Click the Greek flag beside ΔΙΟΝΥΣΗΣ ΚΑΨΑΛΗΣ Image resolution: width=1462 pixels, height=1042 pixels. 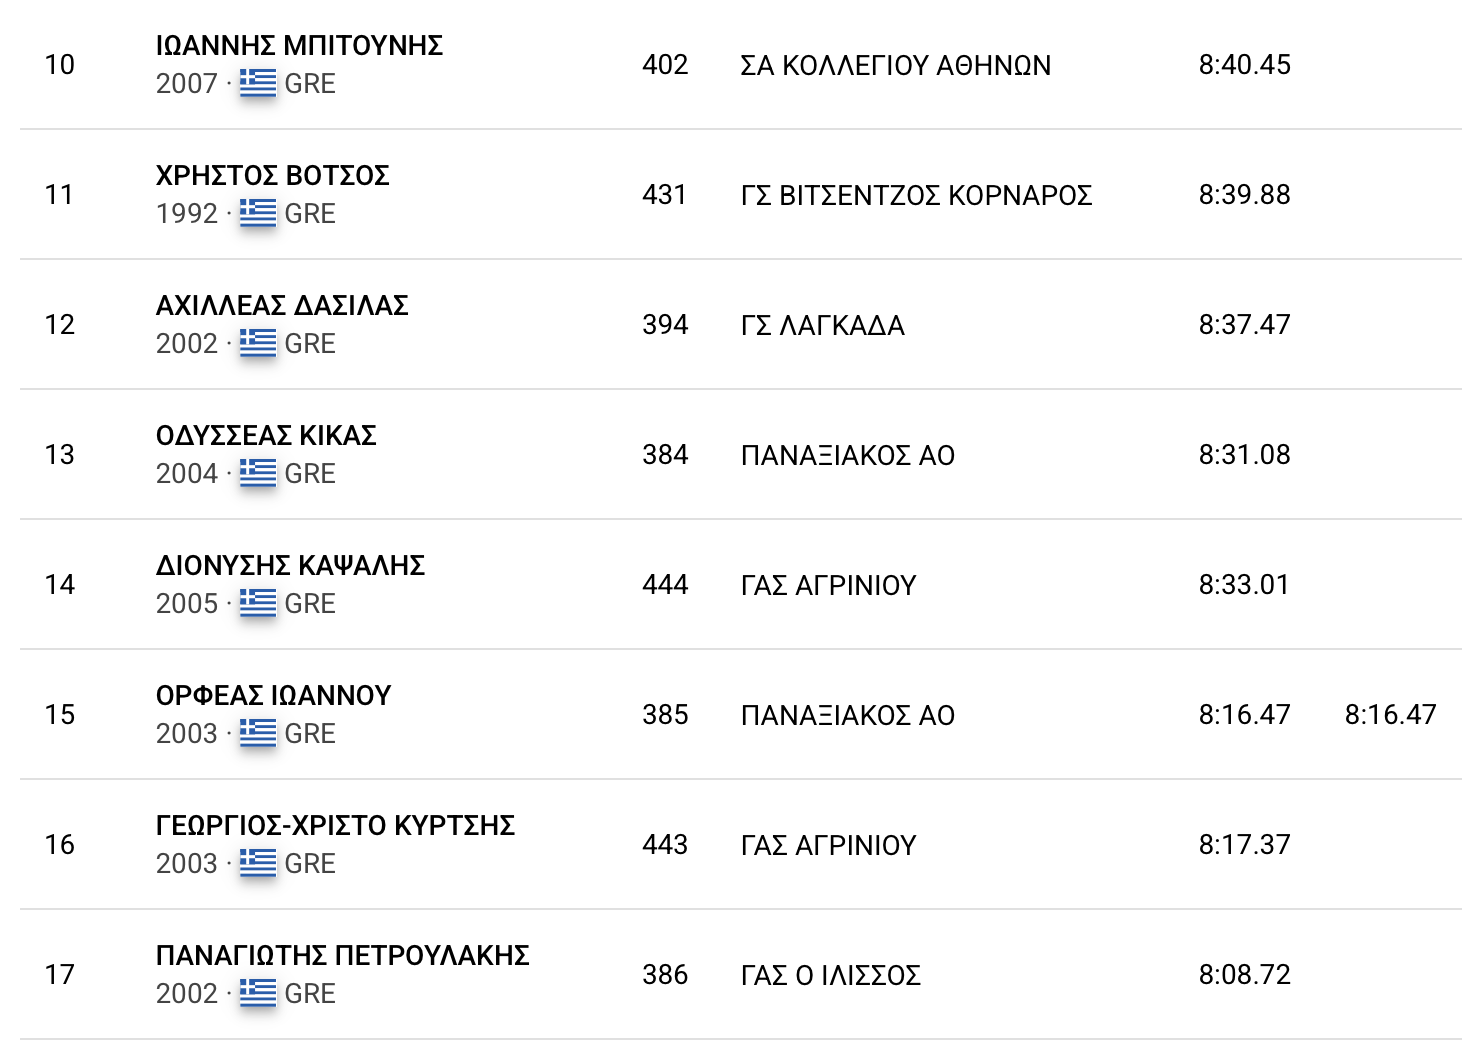(x=258, y=603)
